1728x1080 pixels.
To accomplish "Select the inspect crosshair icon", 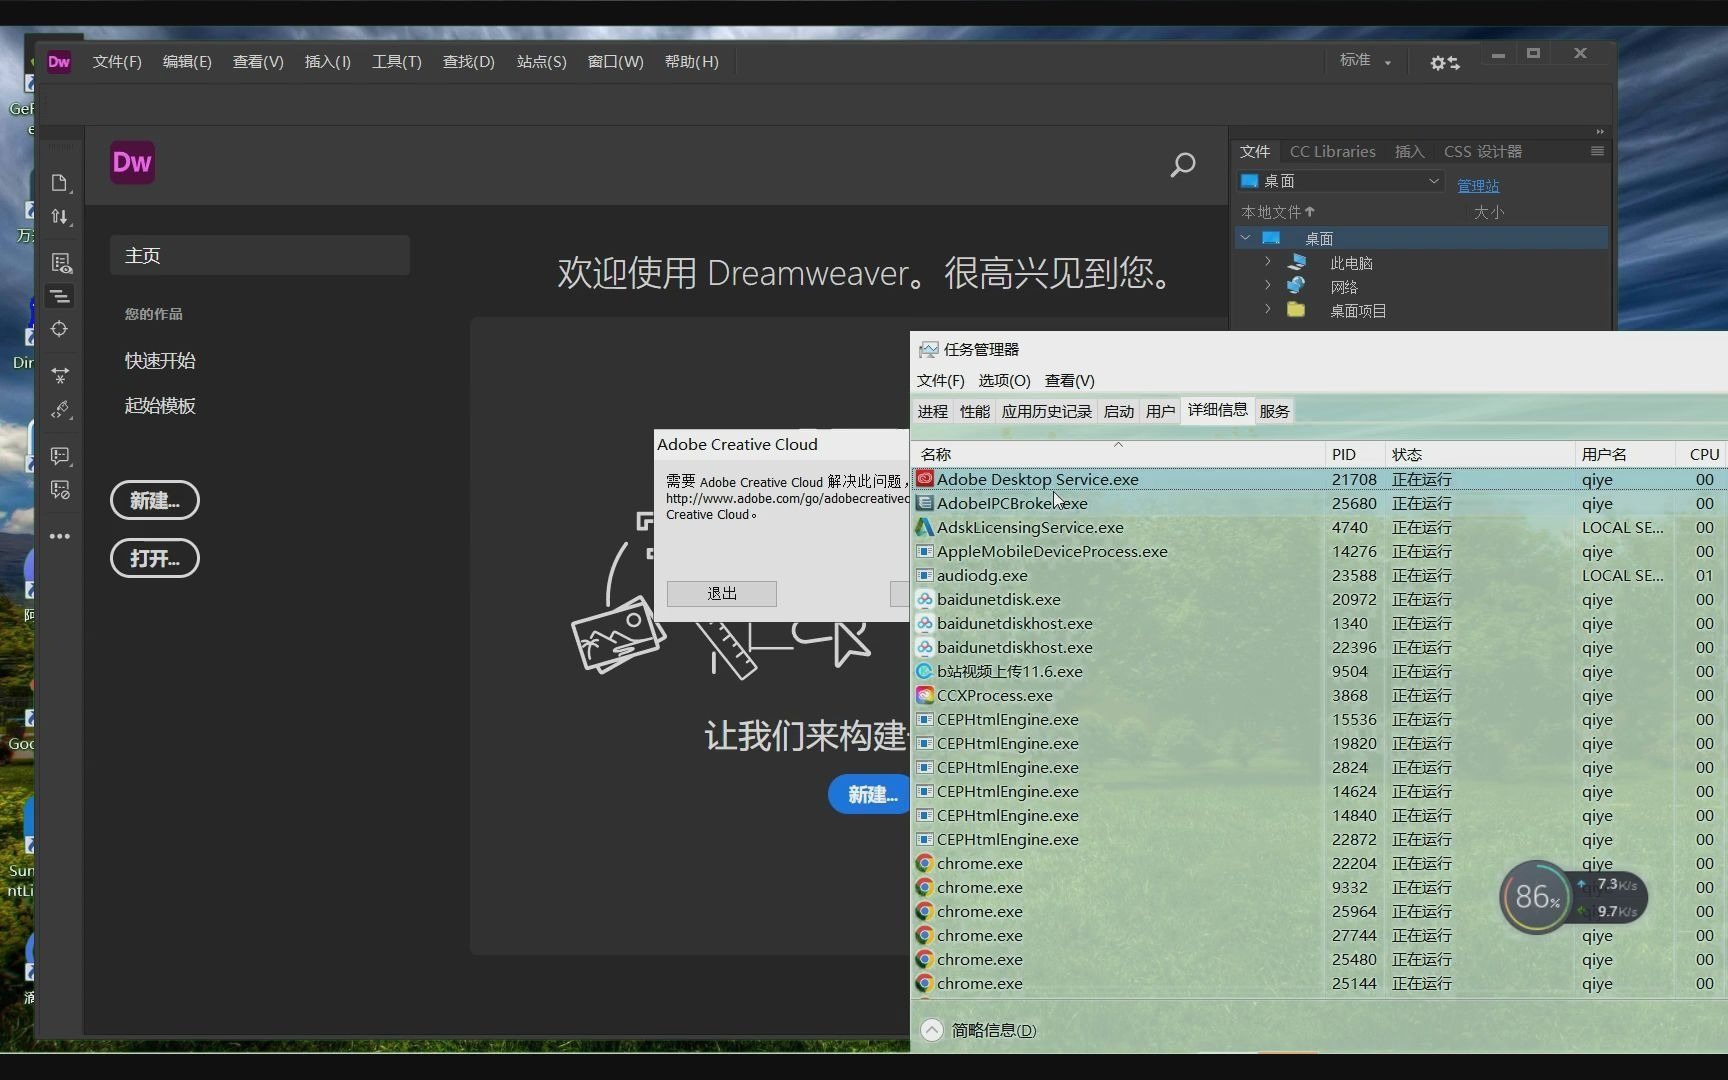I will coord(60,329).
